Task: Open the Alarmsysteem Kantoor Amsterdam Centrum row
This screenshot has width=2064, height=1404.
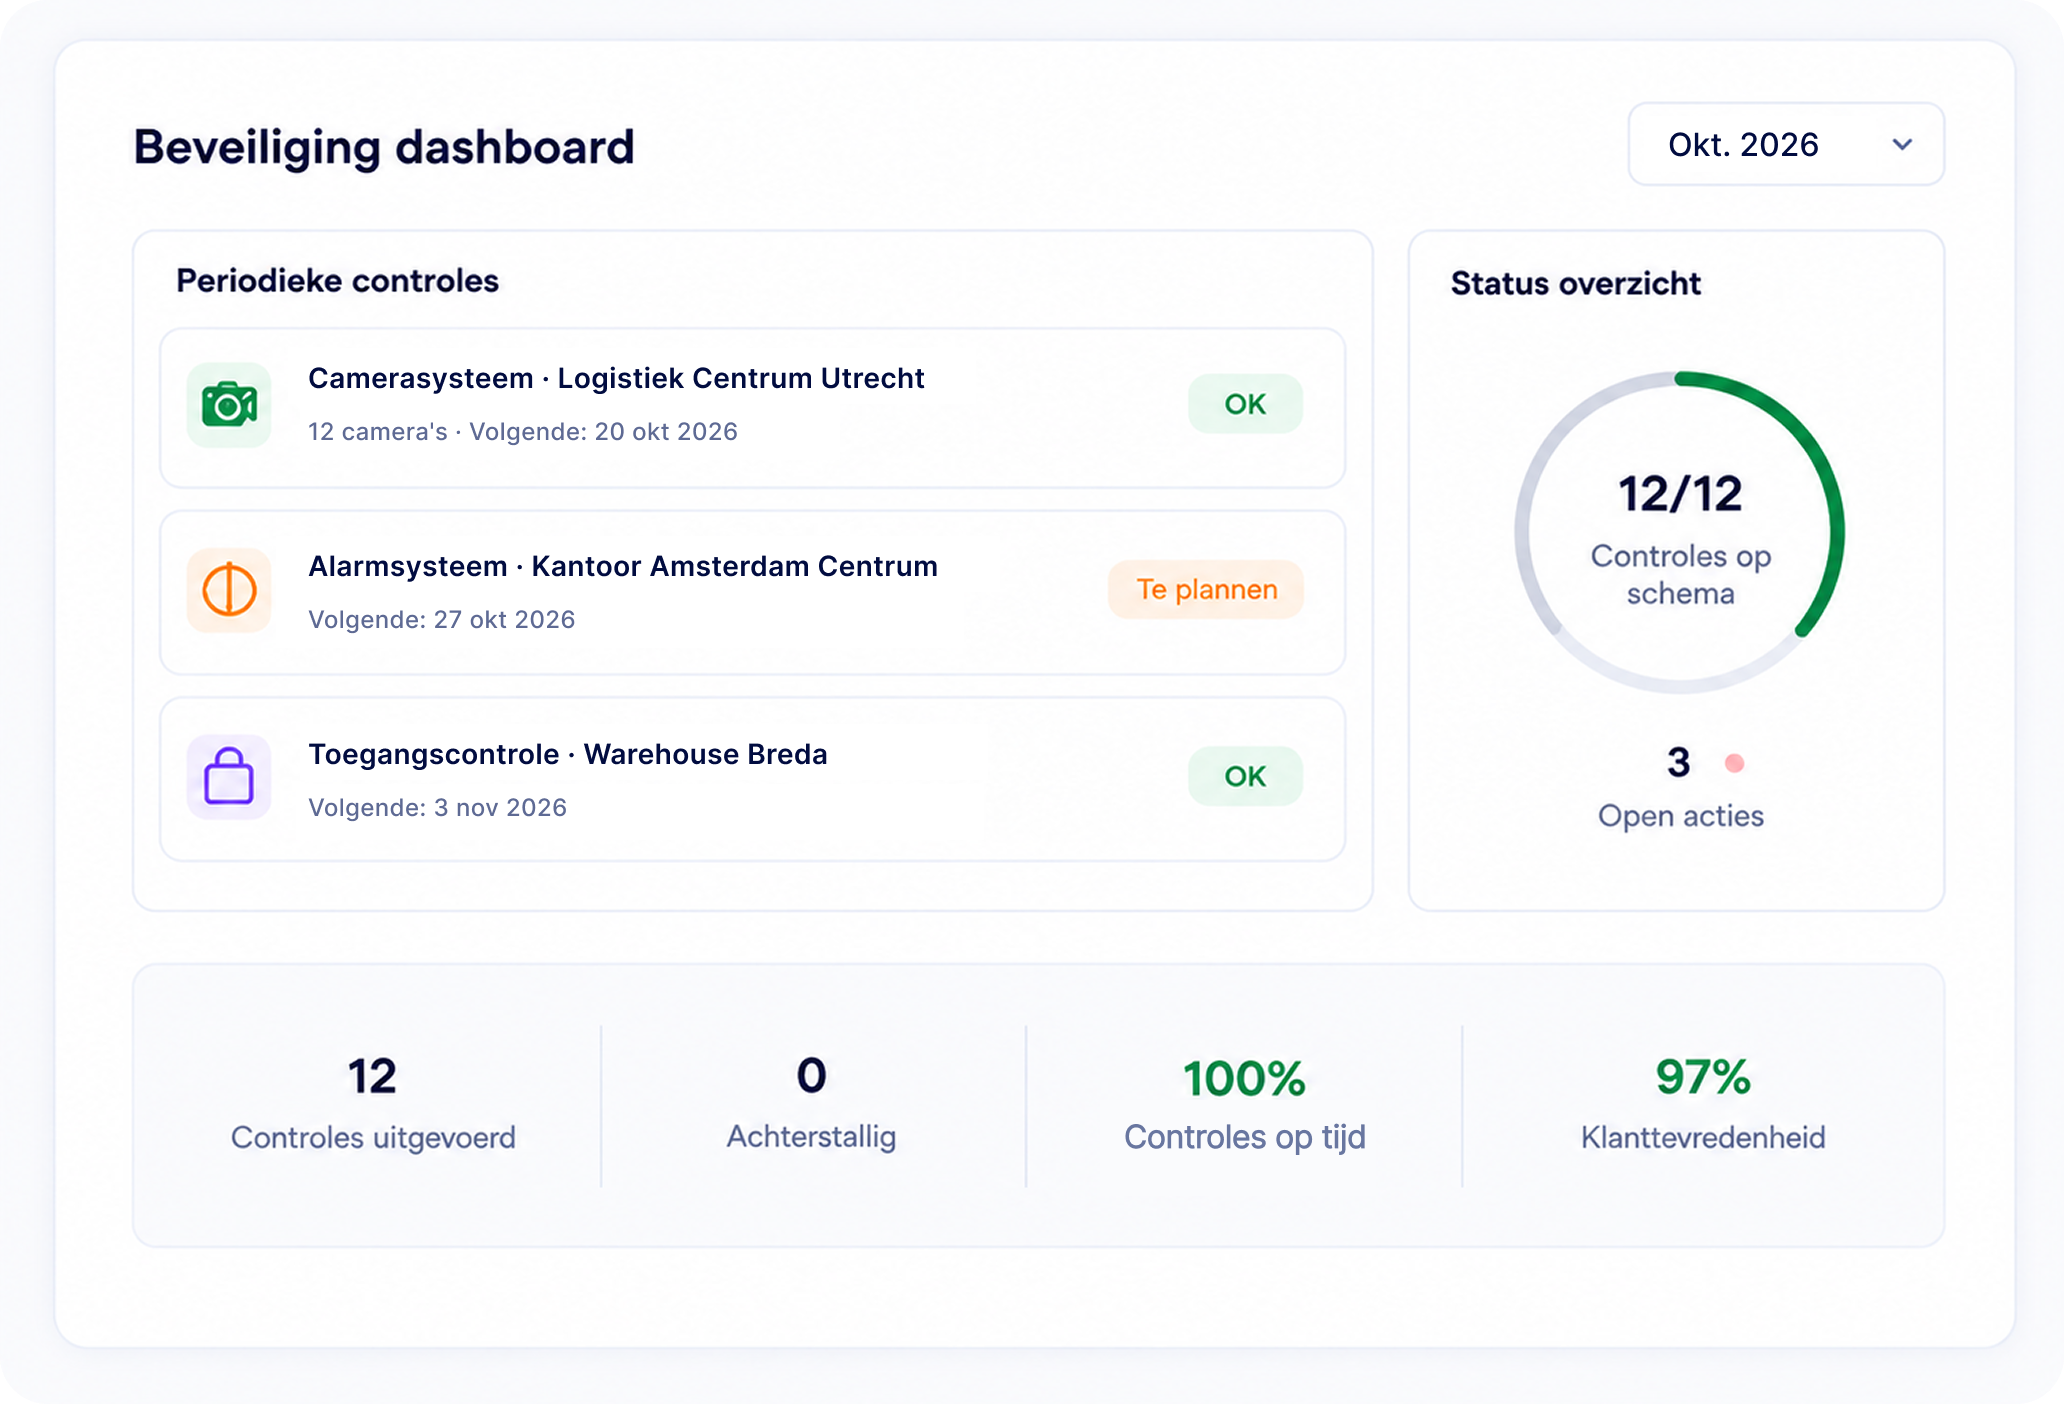Action: [x=752, y=593]
